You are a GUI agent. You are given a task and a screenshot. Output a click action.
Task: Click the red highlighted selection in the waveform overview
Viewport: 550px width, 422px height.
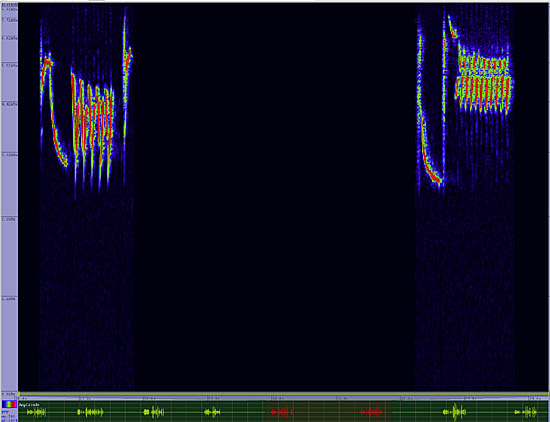[x=328, y=412]
